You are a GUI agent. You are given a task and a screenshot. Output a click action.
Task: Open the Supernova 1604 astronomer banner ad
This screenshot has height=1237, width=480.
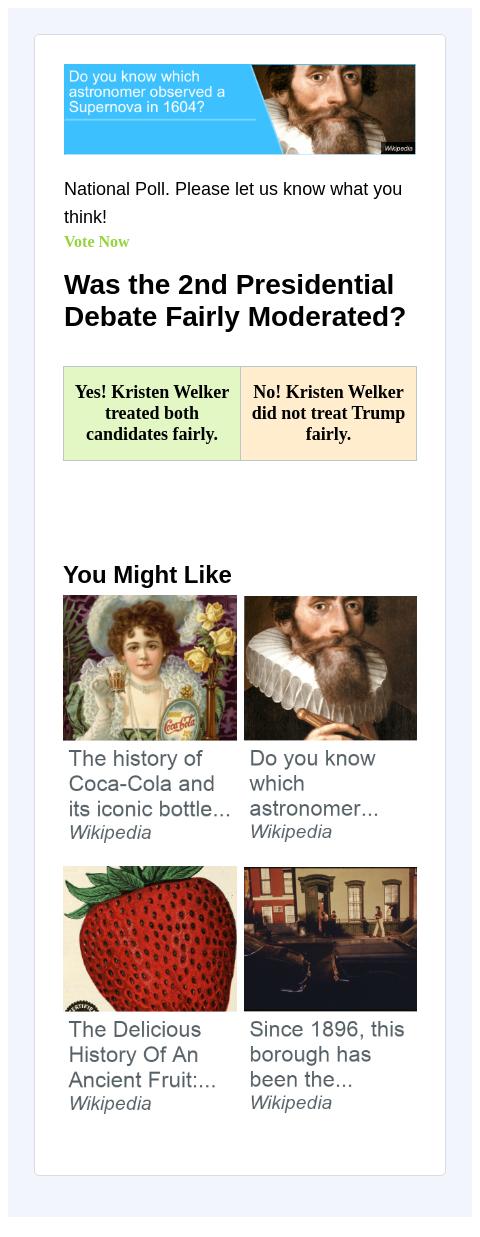point(239,110)
